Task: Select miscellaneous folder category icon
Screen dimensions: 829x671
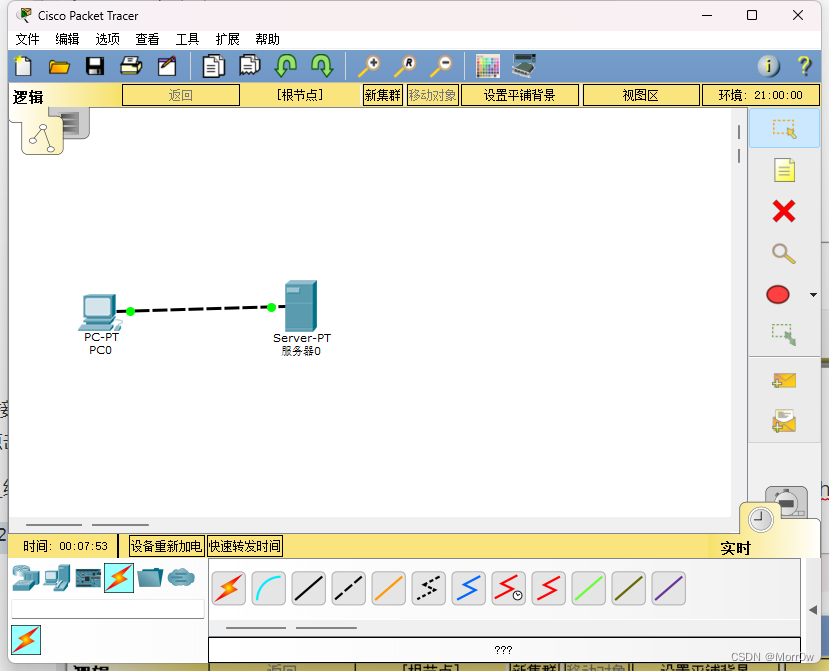Action: (150, 577)
